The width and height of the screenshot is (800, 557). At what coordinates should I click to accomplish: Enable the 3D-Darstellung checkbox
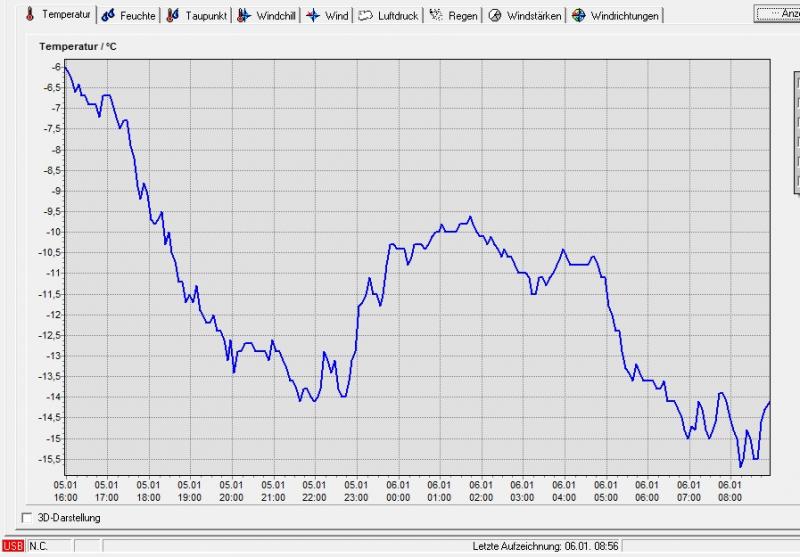[x=27, y=518]
